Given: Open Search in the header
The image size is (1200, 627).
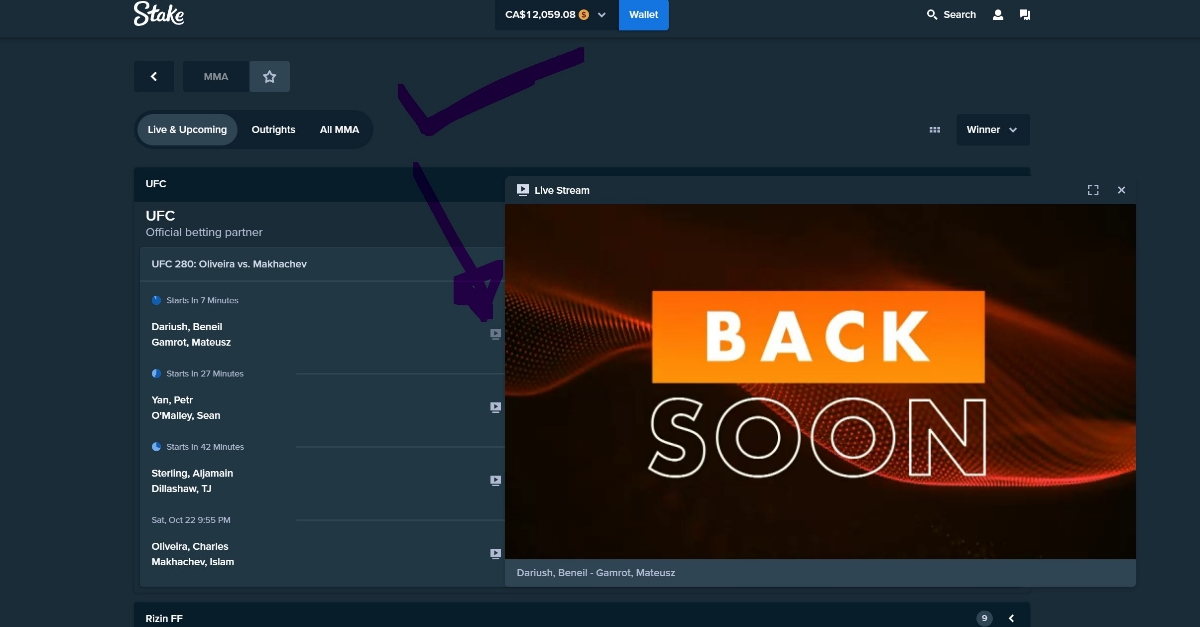Looking at the screenshot, I should (x=951, y=15).
